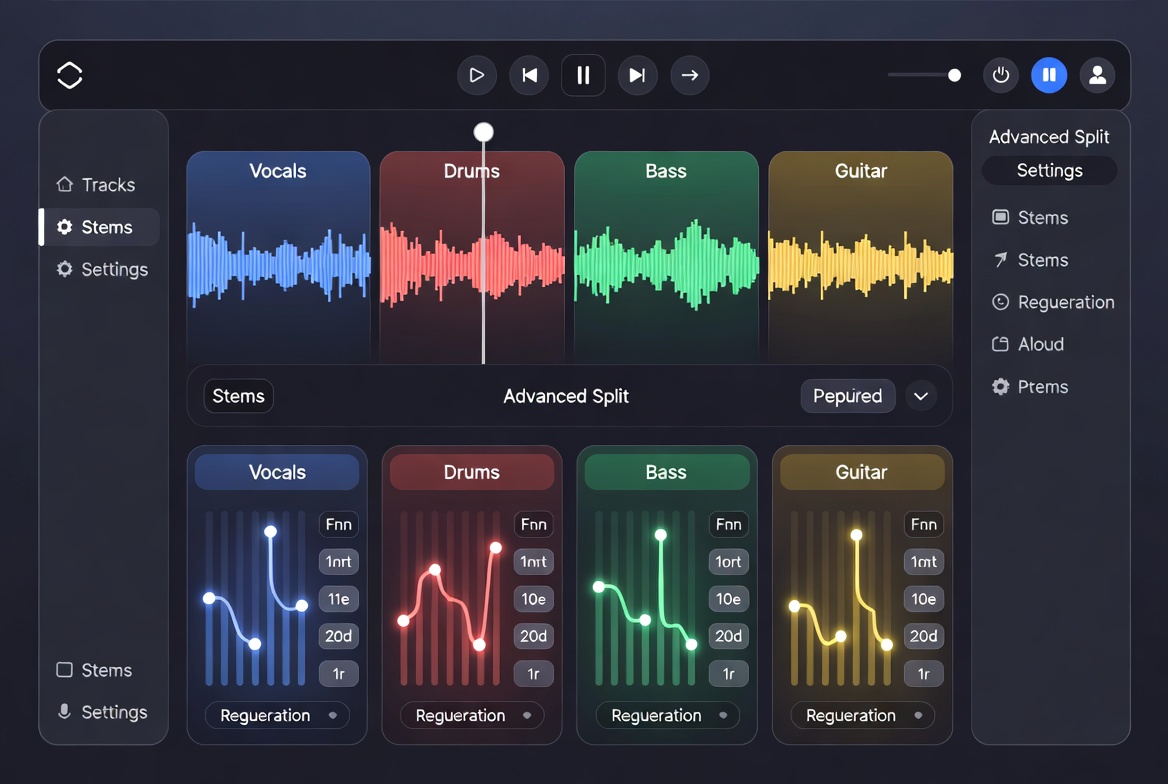The image size is (1168, 784).
Task: Click the Advanced Split heading in right panel
Action: pos(1049,137)
